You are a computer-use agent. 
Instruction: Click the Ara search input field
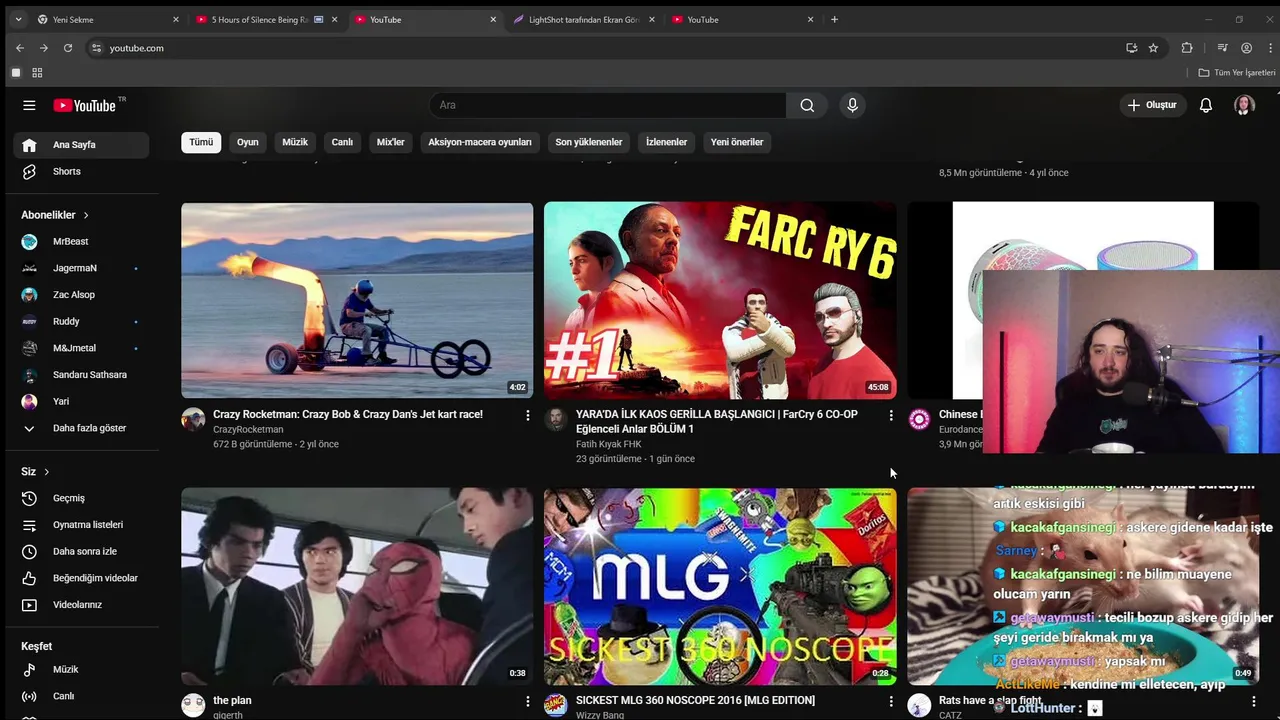pos(608,105)
